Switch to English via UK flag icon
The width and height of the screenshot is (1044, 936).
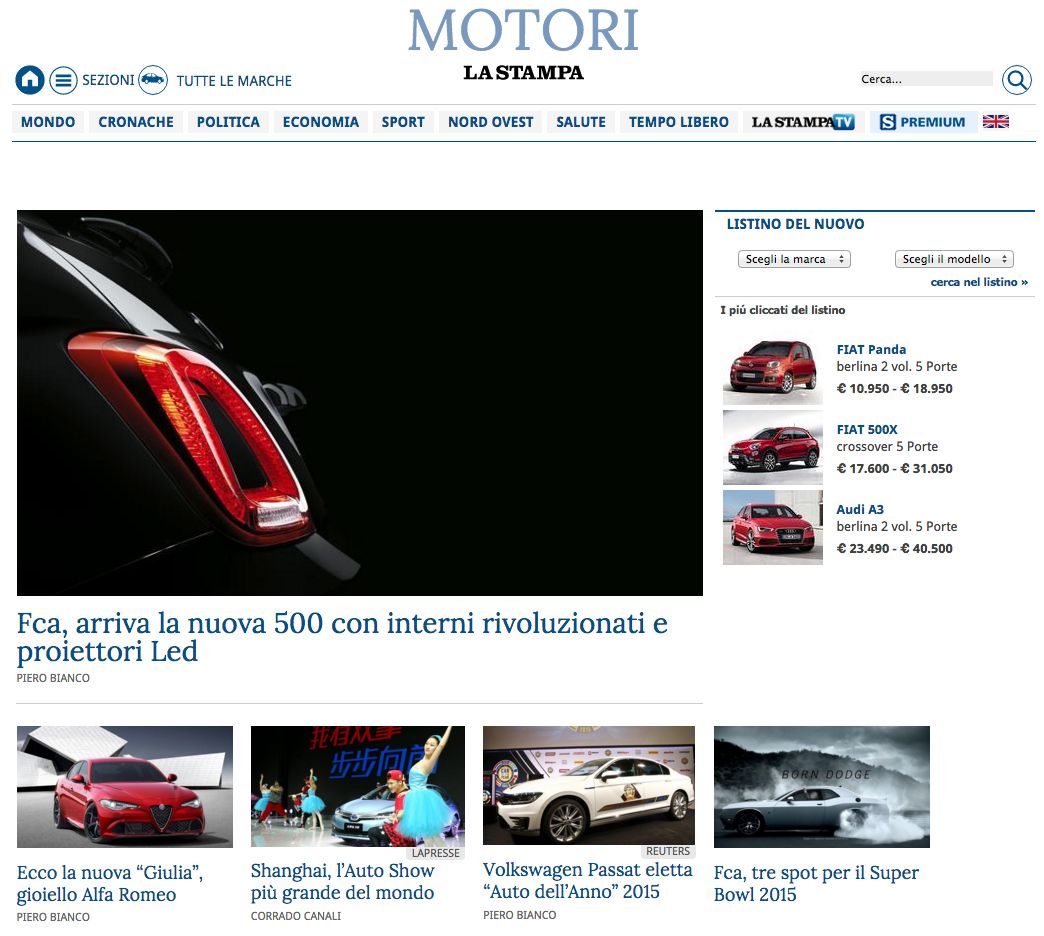click(x=995, y=122)
